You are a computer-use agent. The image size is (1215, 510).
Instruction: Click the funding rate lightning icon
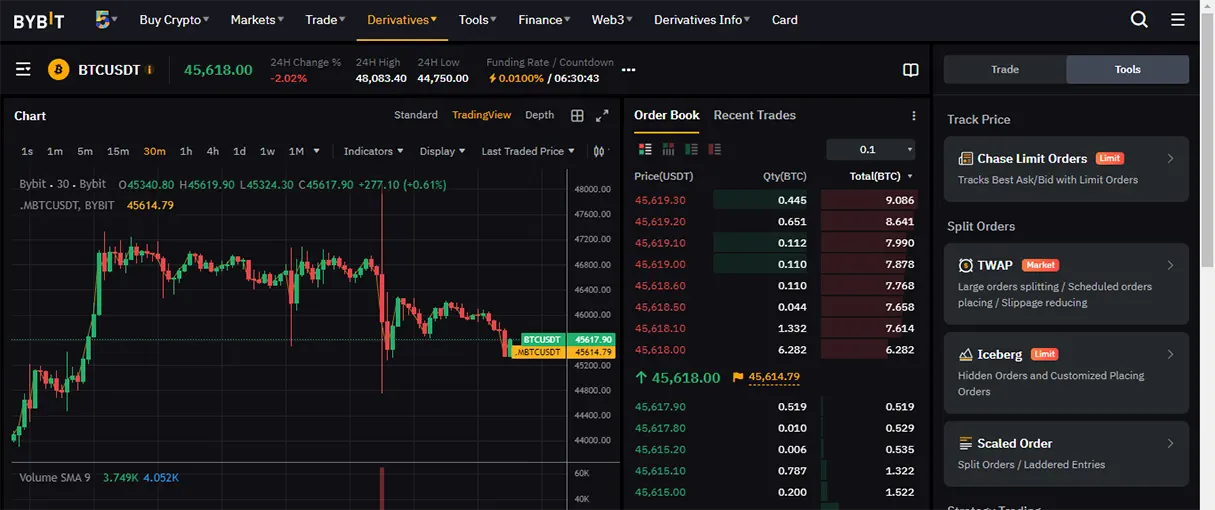click(x=492, y=78)
